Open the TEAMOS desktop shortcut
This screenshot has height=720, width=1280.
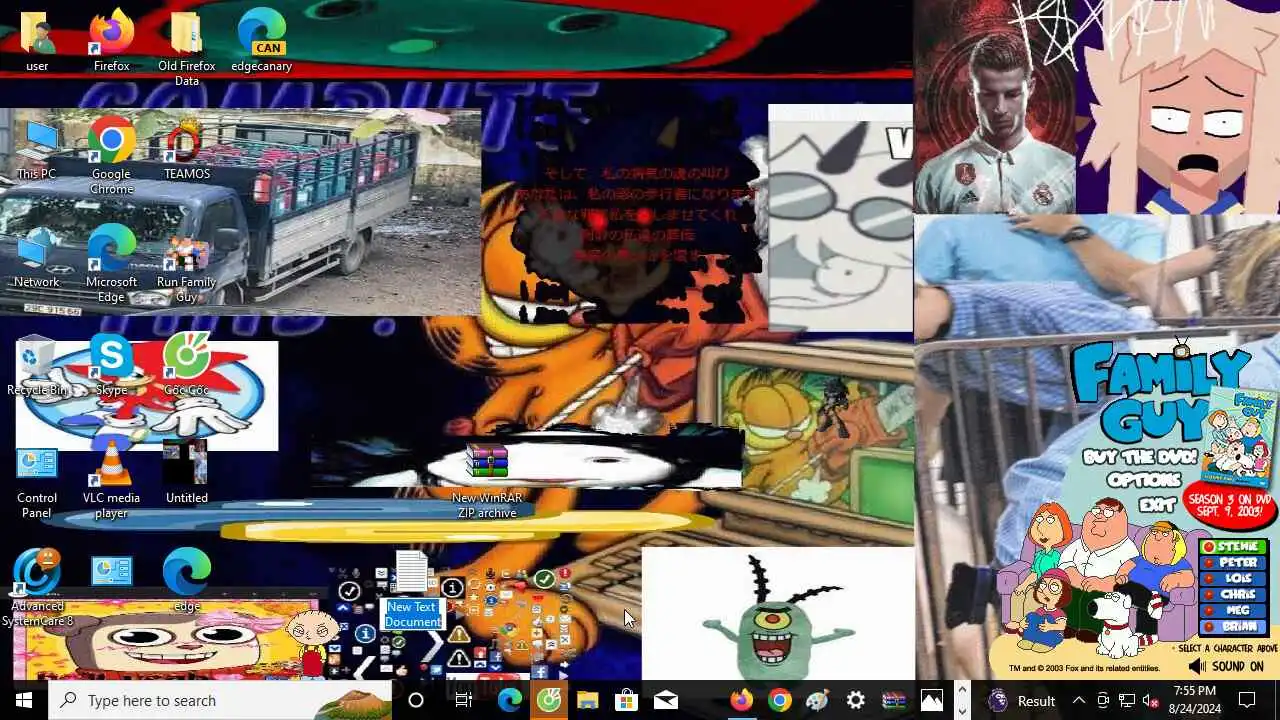(x=187, y=150)
